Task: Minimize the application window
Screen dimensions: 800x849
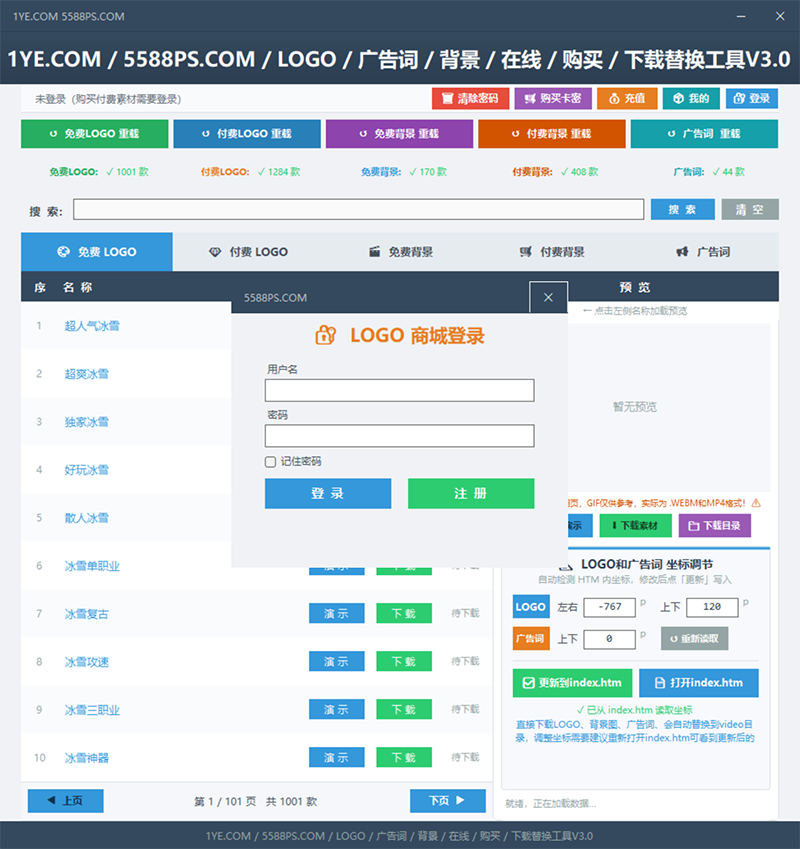Action: pos(741,16)
